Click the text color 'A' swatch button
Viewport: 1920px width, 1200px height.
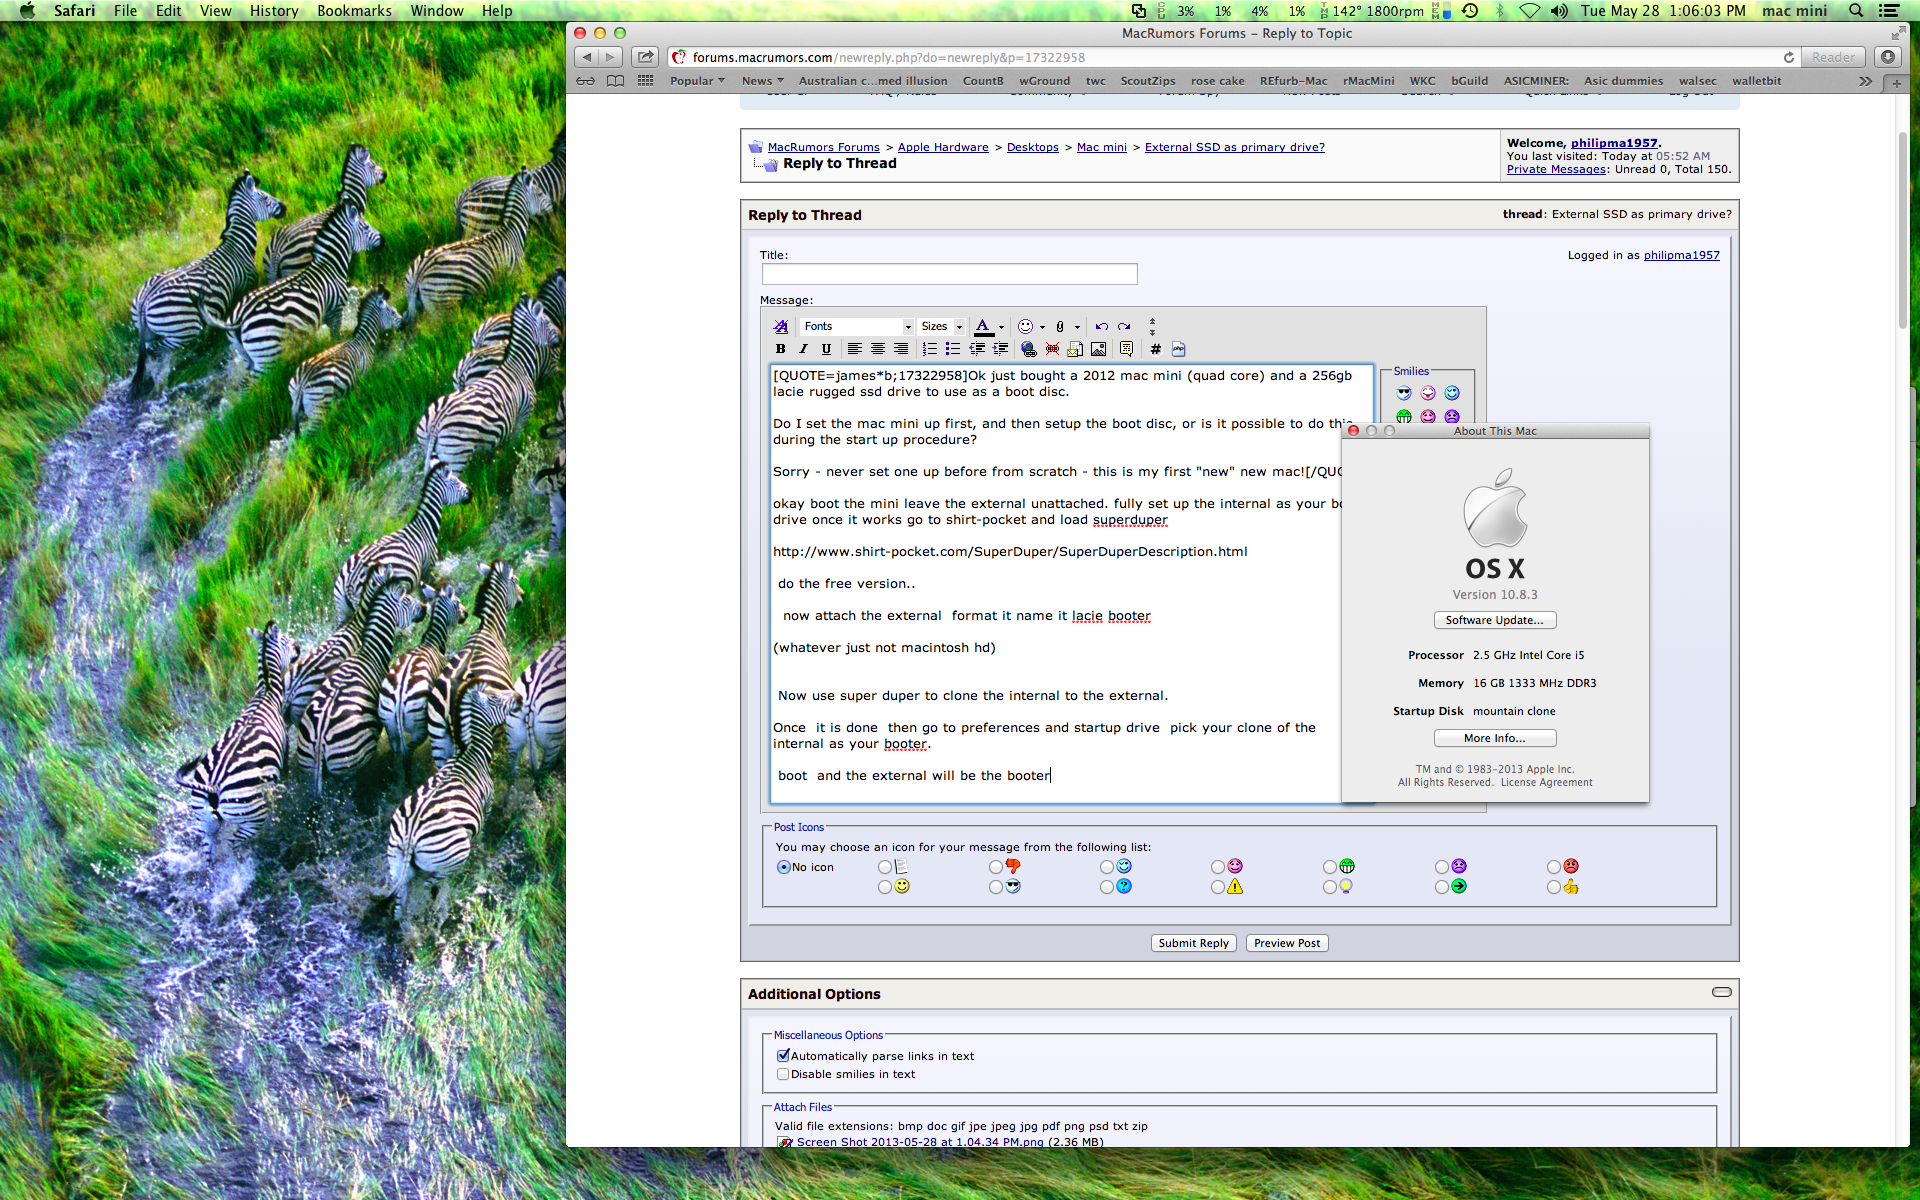tap(983, 326)
